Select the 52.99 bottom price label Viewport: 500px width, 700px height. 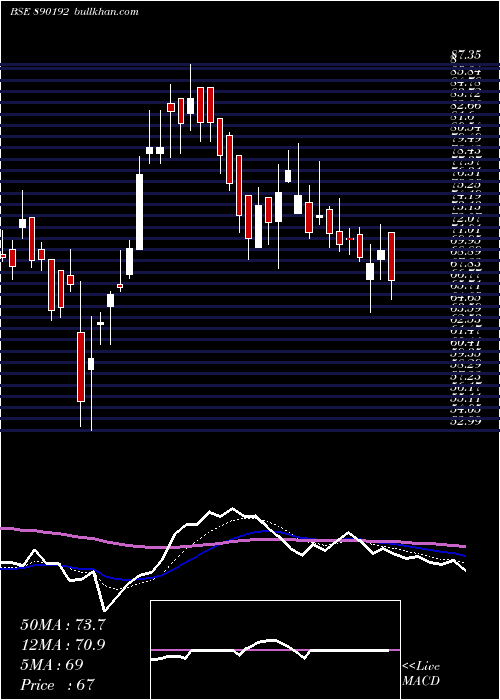coord(466,421)
